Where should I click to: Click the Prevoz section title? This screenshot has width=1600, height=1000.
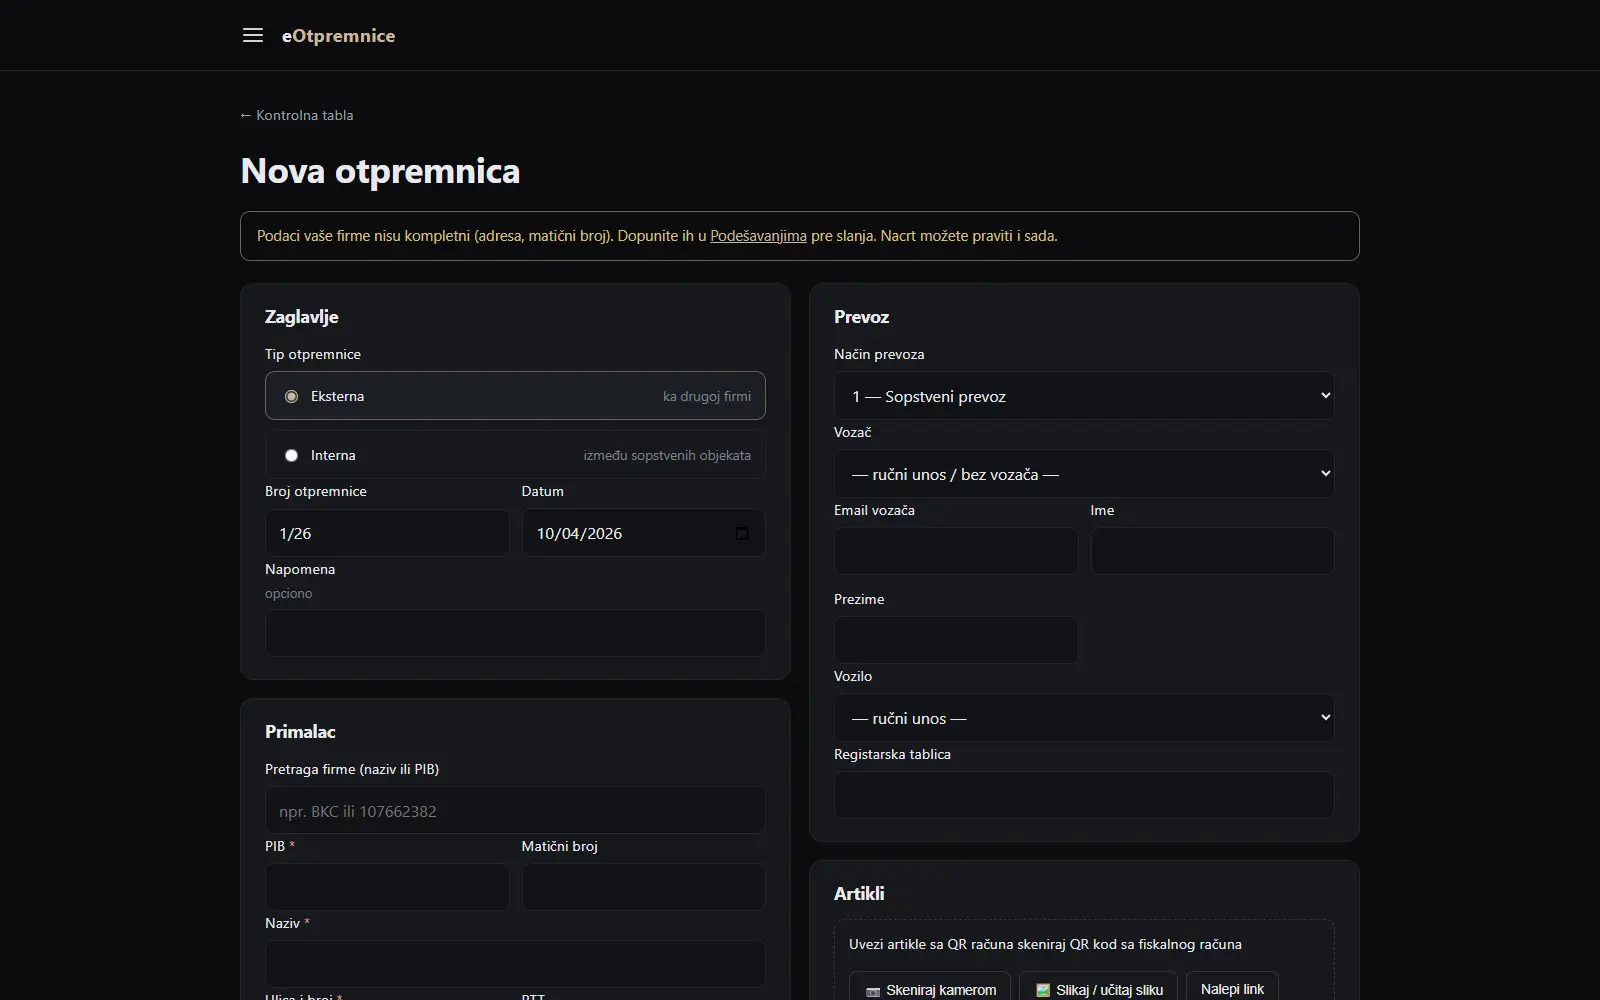(861, 317)
